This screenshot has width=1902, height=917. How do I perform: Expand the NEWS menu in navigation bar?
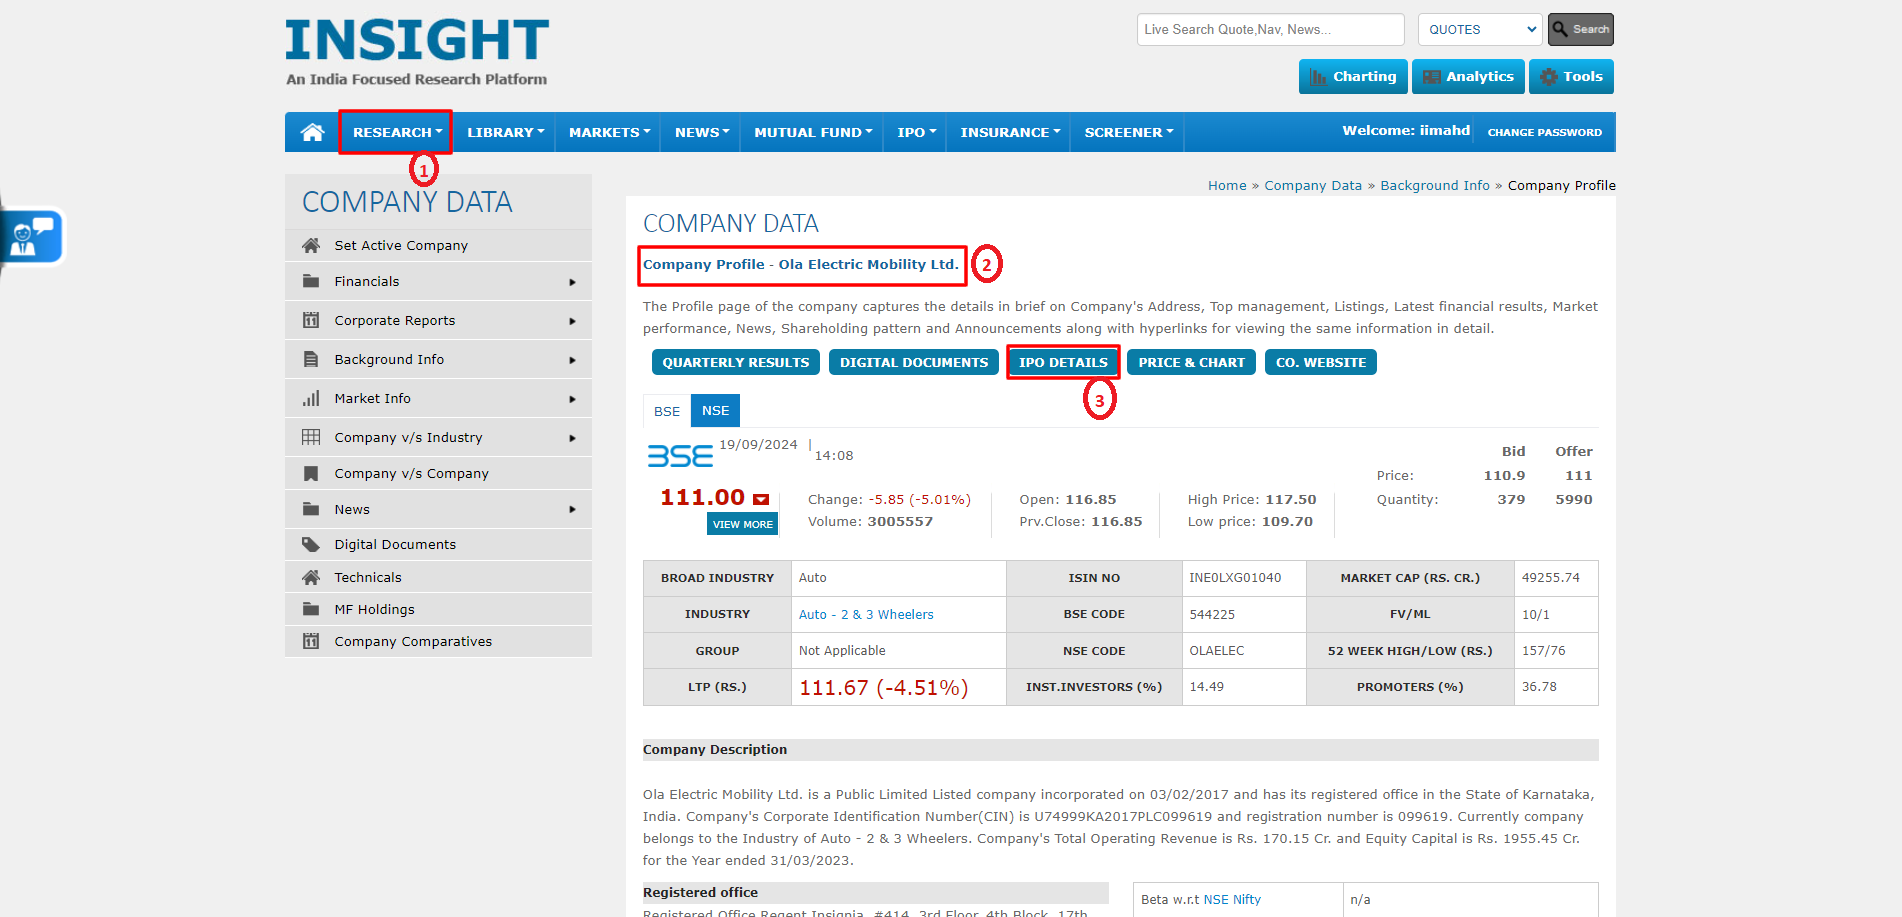click(701, 132)
